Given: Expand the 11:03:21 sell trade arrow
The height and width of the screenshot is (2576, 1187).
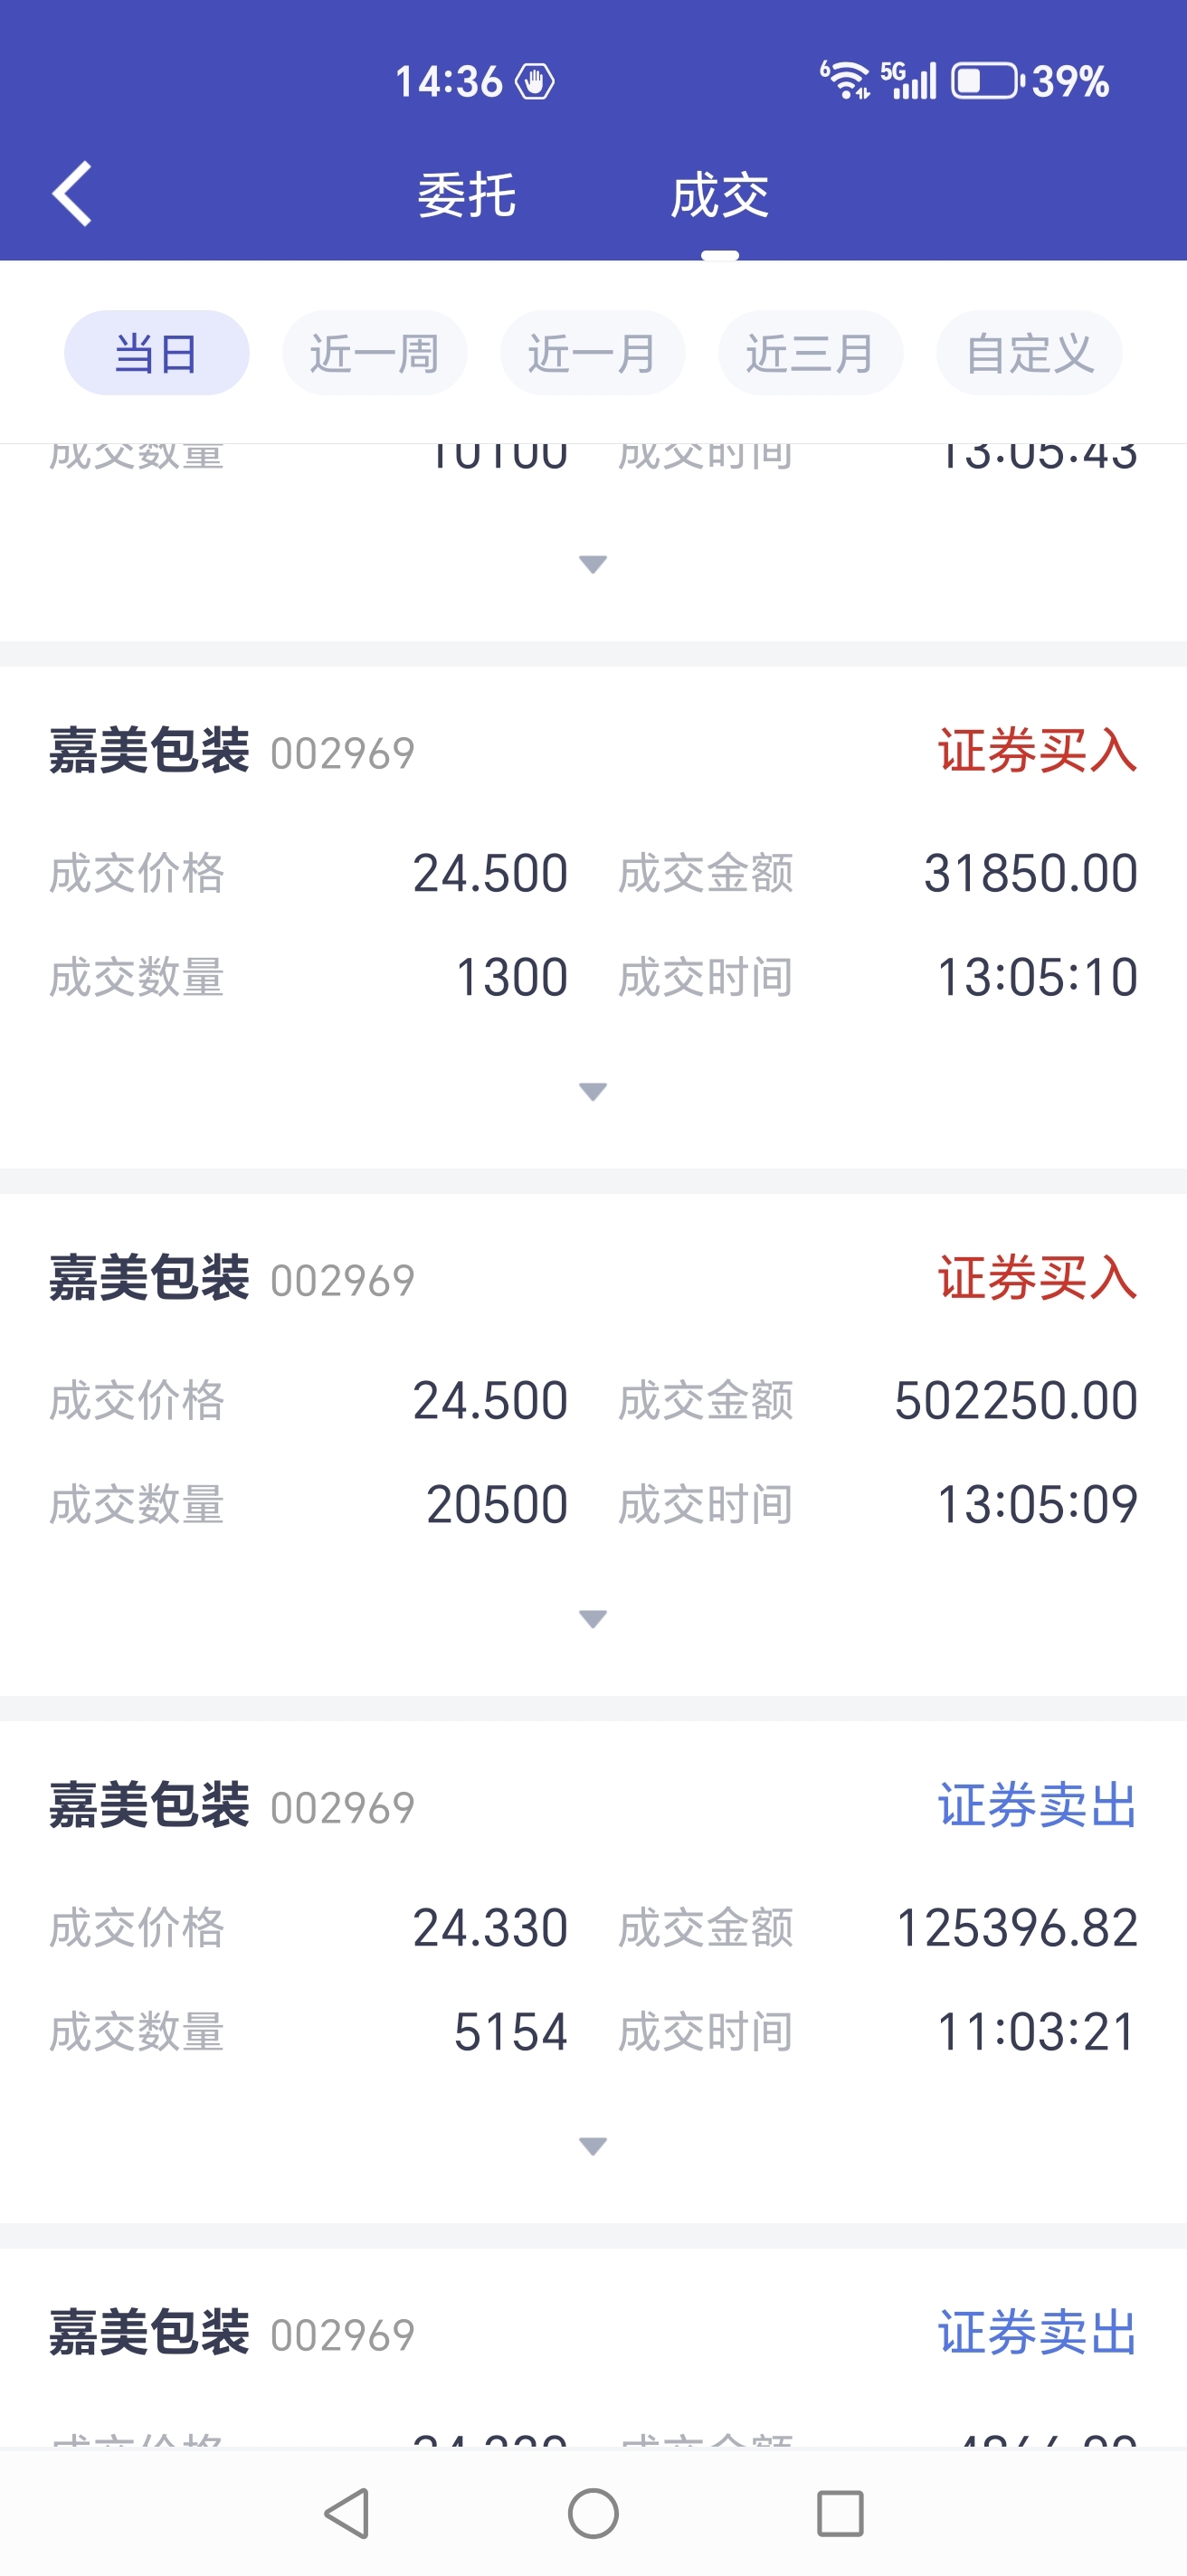Looking at the screenshot, I should 593,2146.
